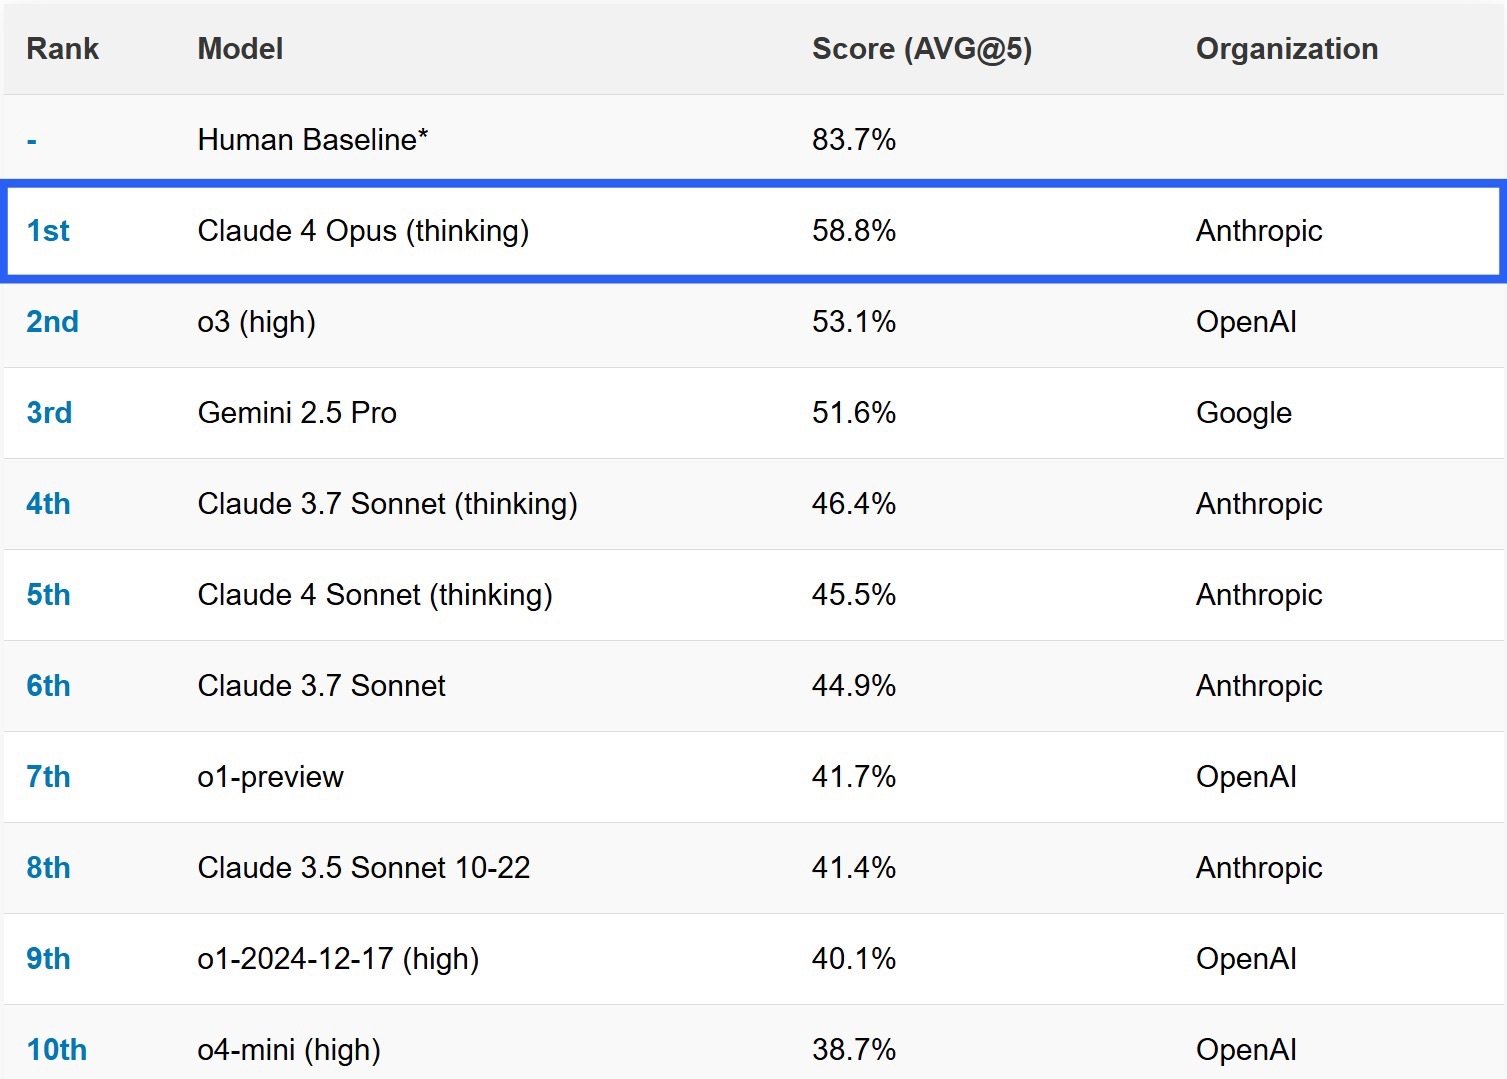Open the 7th rank link
1507x1079 pixels.
pos(48,777)
